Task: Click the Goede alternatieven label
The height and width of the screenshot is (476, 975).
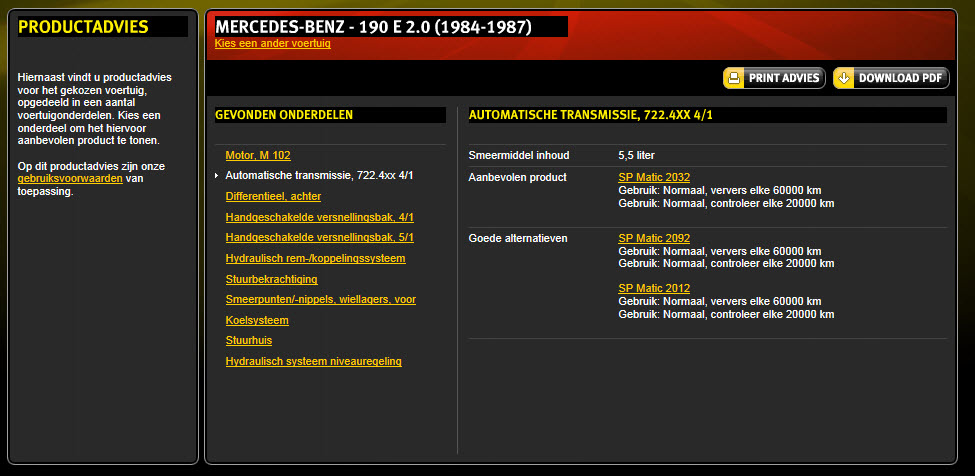Action: tap(518, 239)
